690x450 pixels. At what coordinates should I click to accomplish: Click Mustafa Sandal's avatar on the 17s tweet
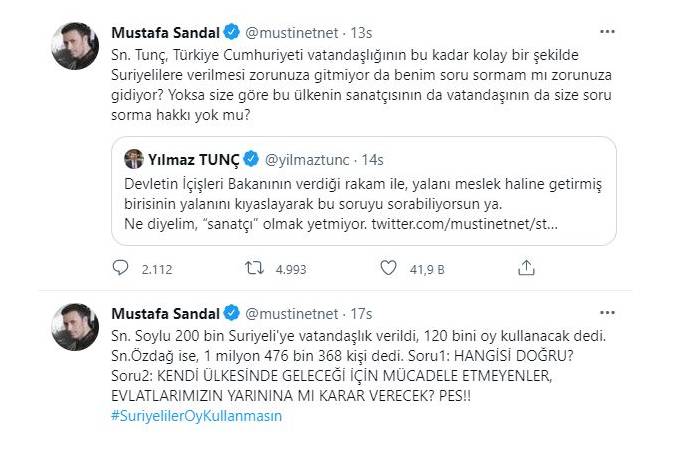pyautogui.click(x=75, y=328)
